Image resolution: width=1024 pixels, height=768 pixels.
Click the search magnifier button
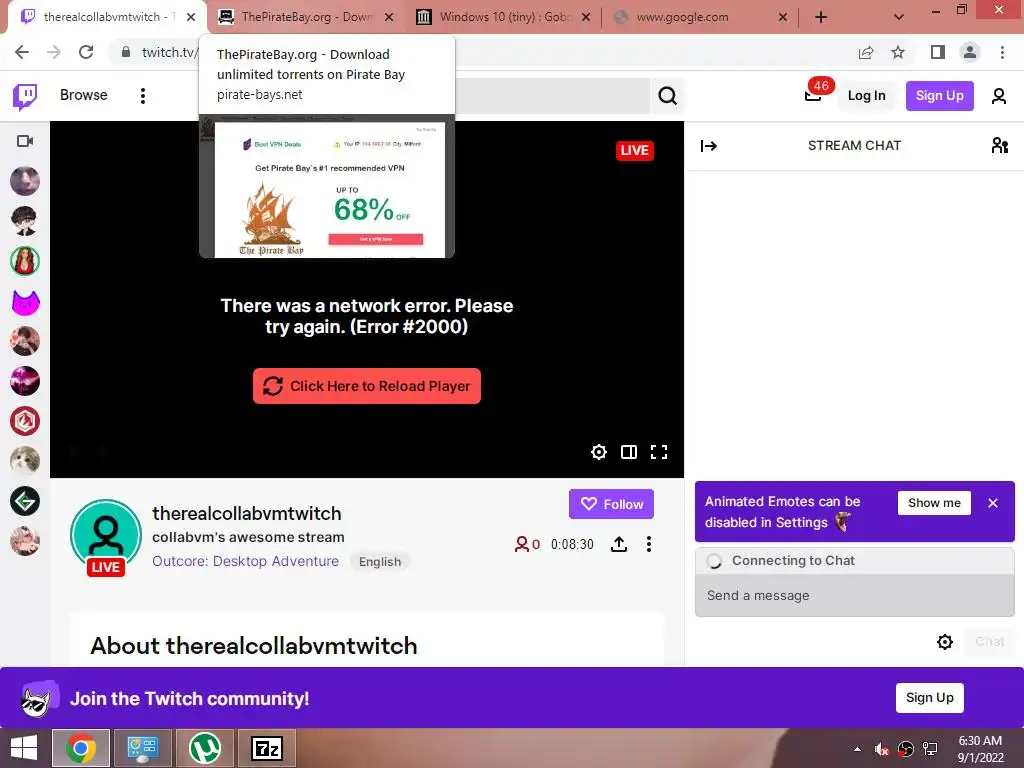coord(667,96)
